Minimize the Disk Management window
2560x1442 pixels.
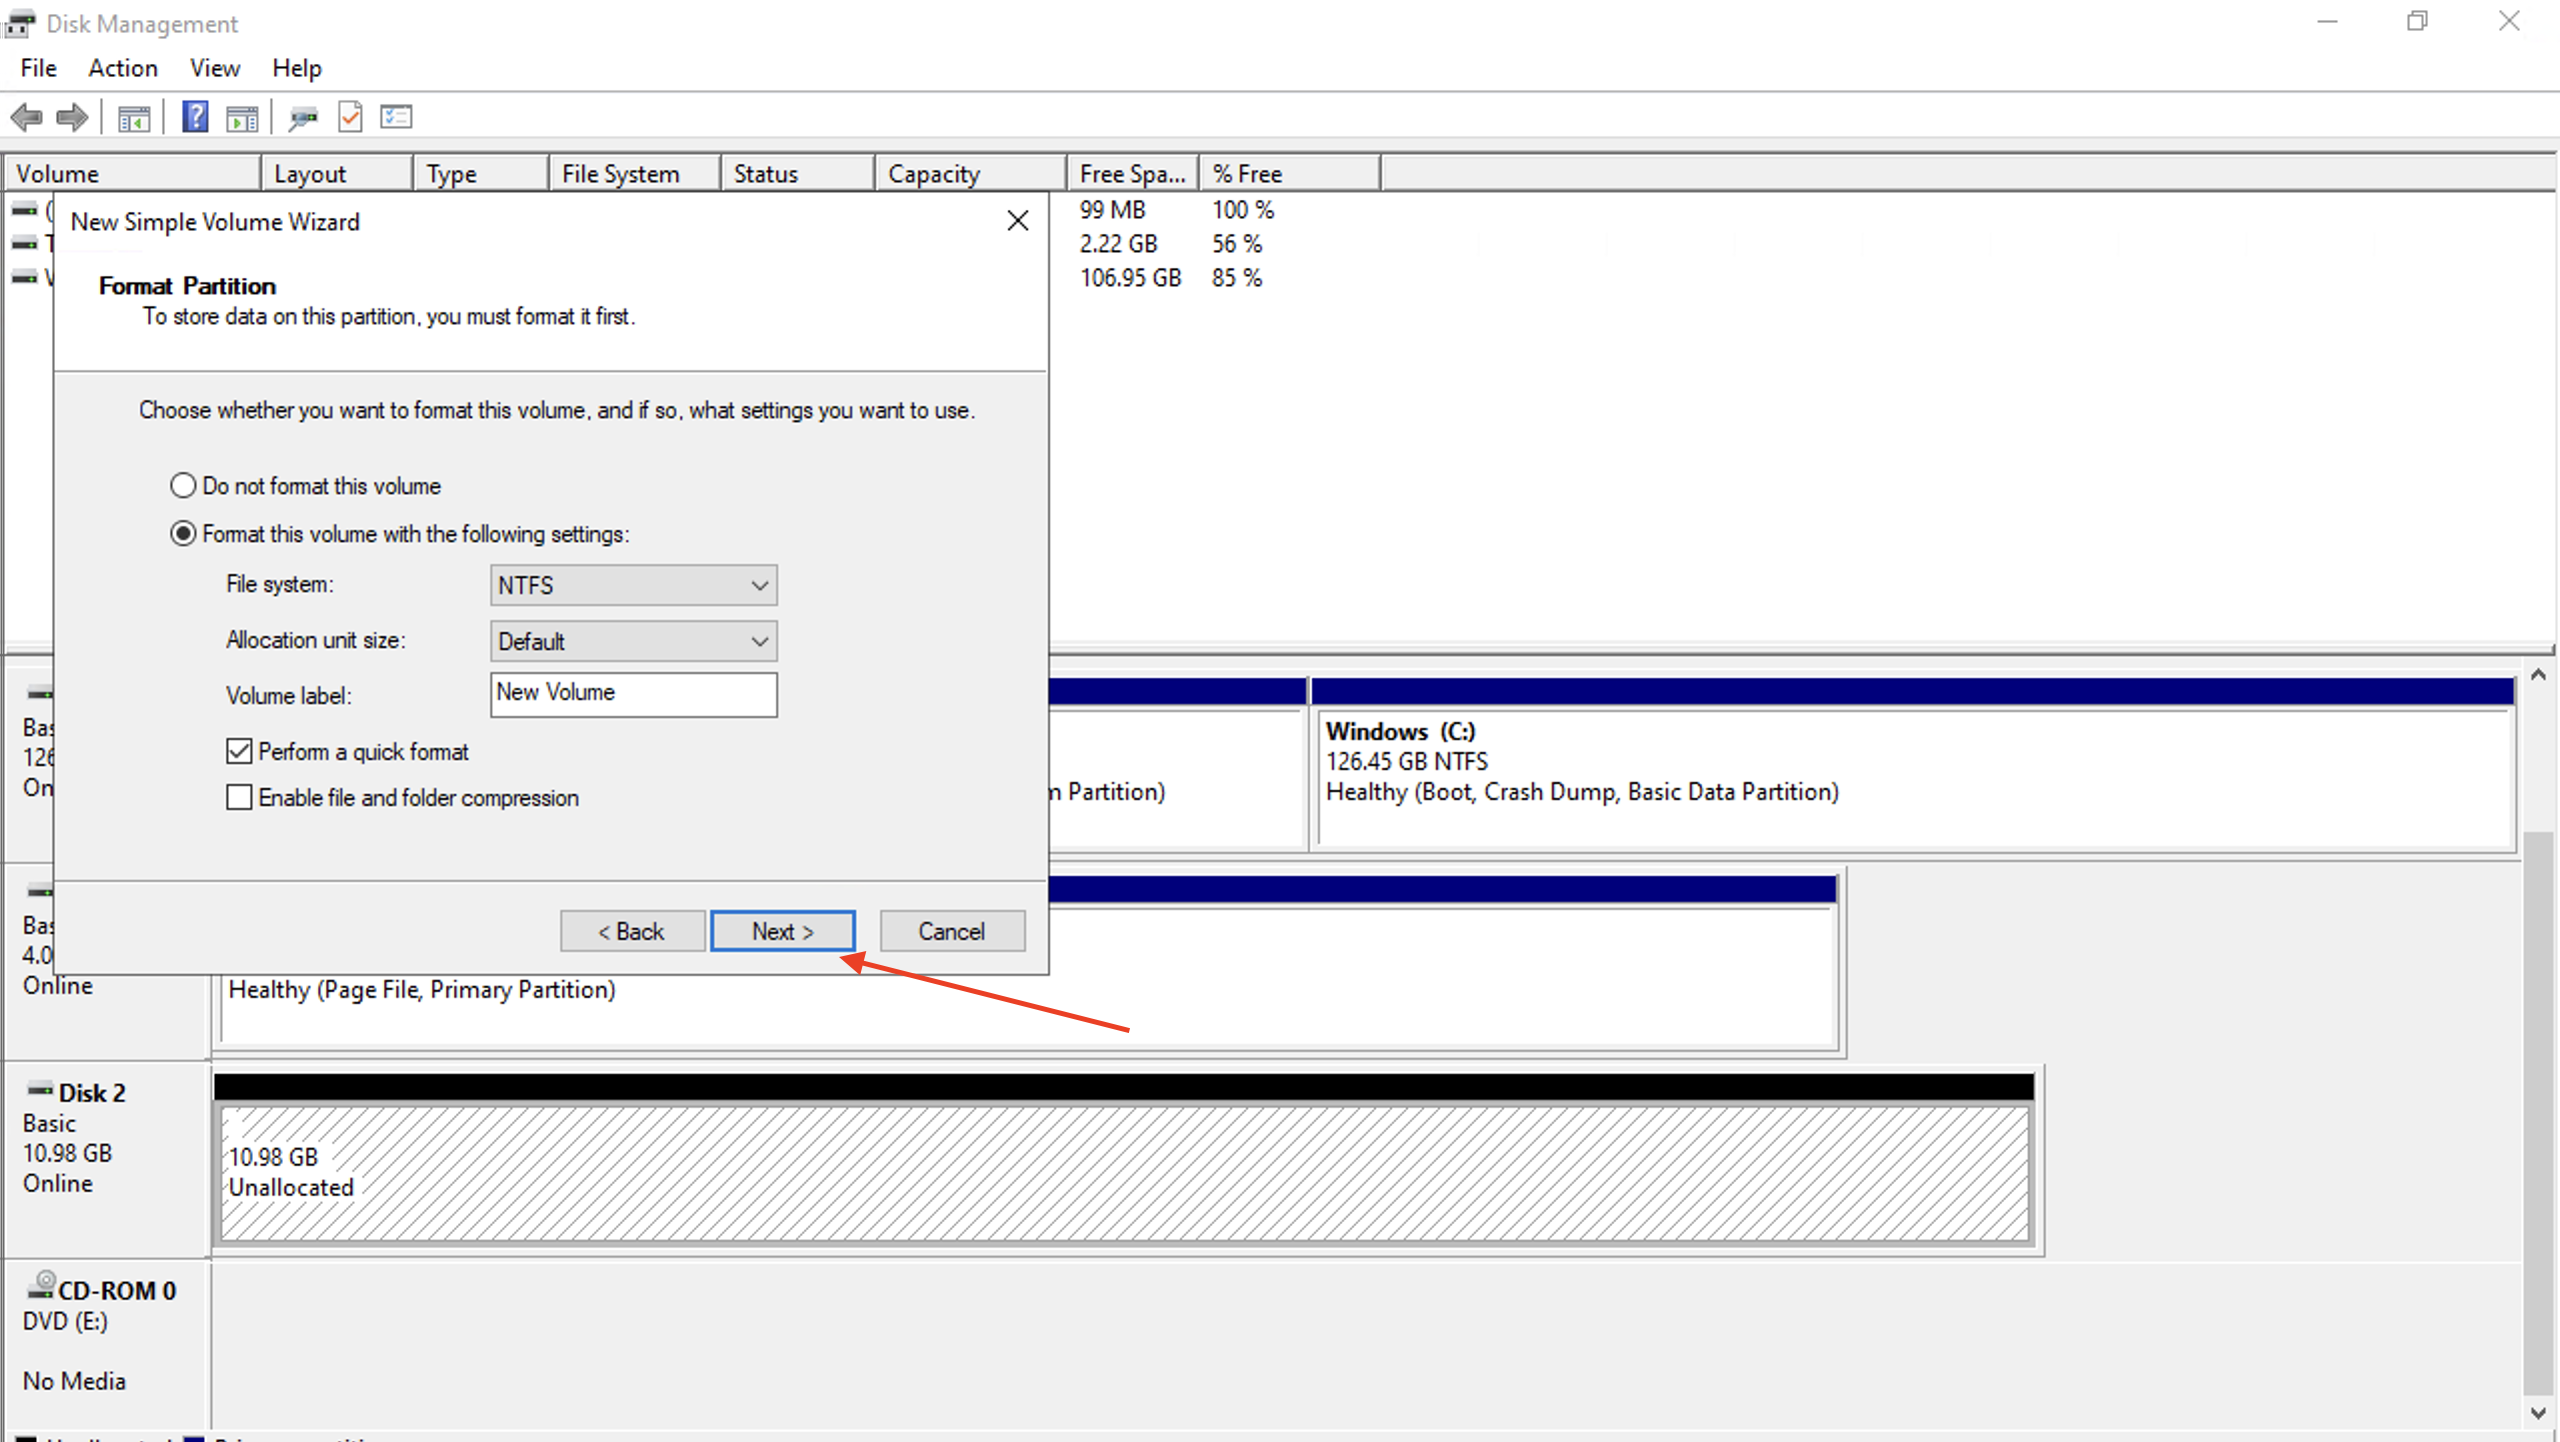[x=2328, y=22]
